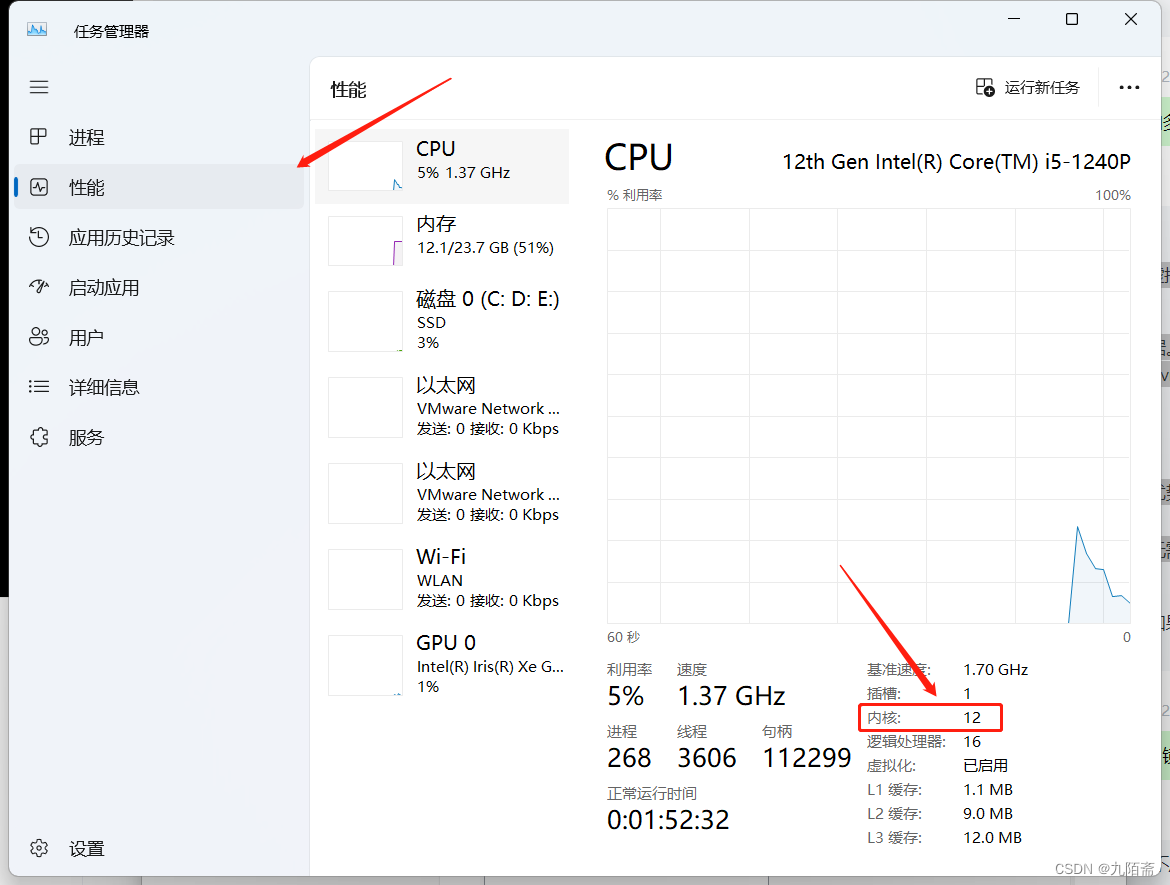Click memory usage 12.1/23.7 GB (51%) text
This screenshot has width=1170, height=885.
tap(486, 248)
